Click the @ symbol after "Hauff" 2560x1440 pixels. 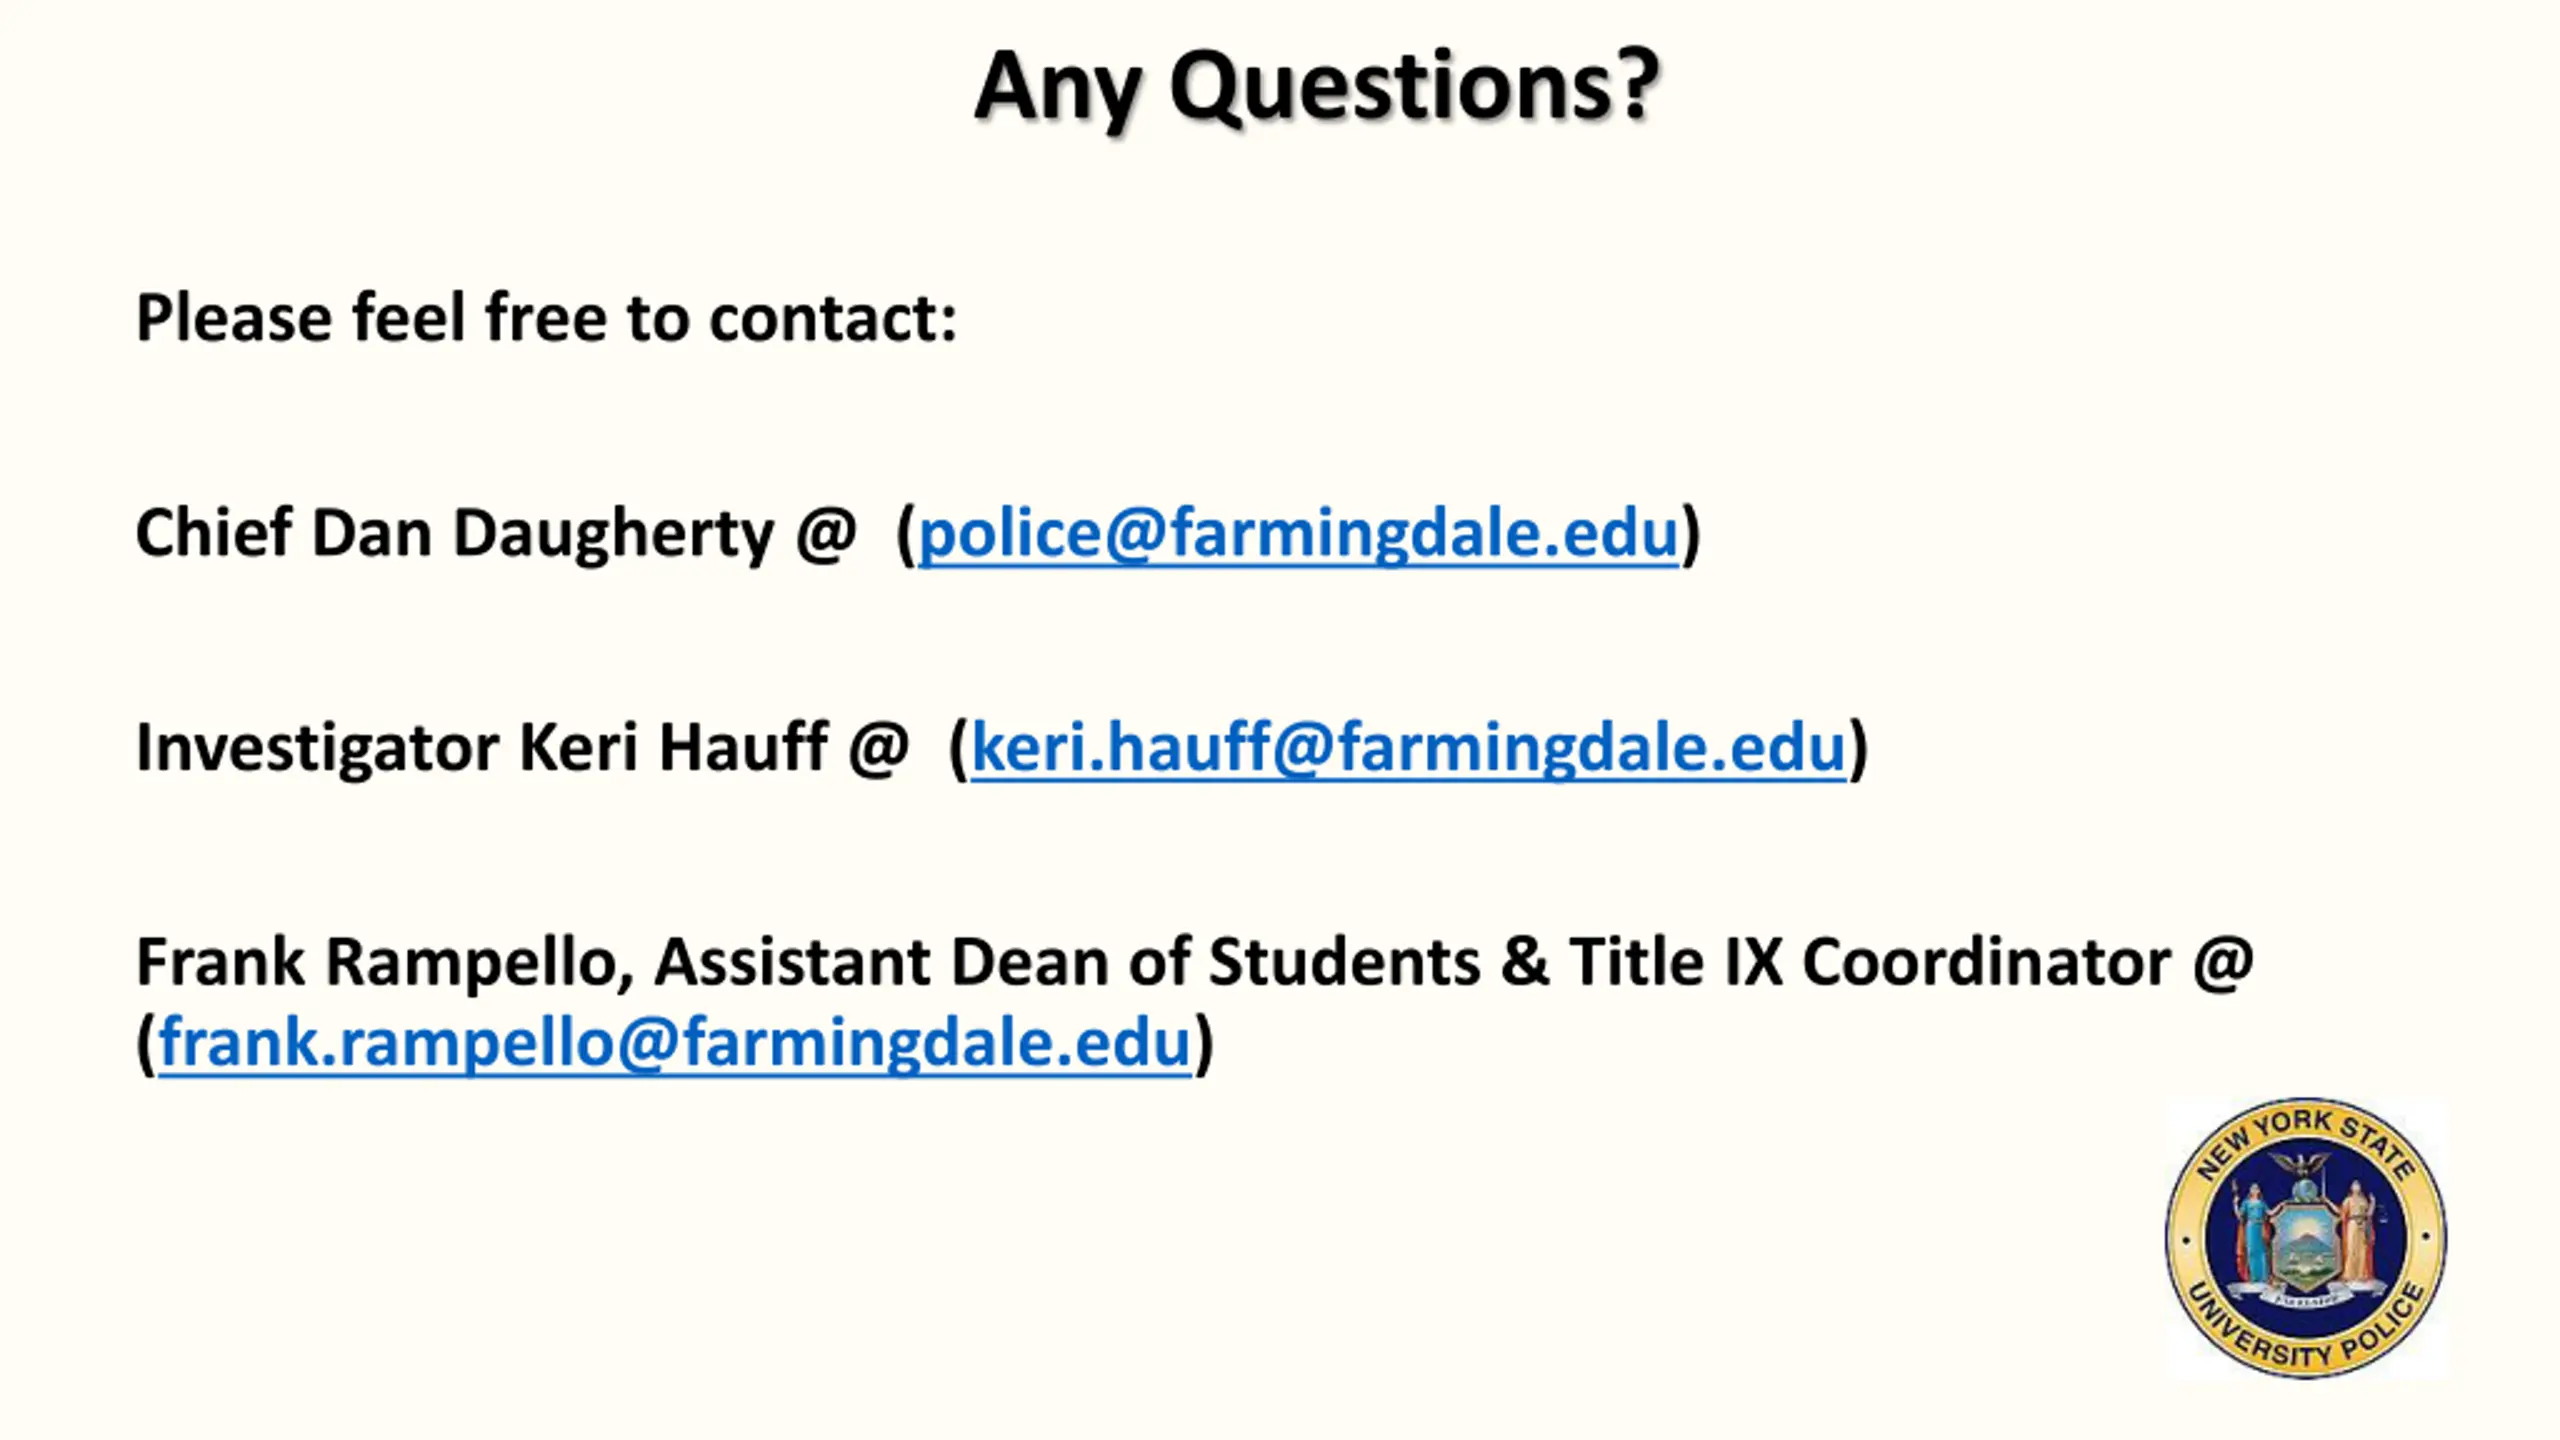click(878, 750)
